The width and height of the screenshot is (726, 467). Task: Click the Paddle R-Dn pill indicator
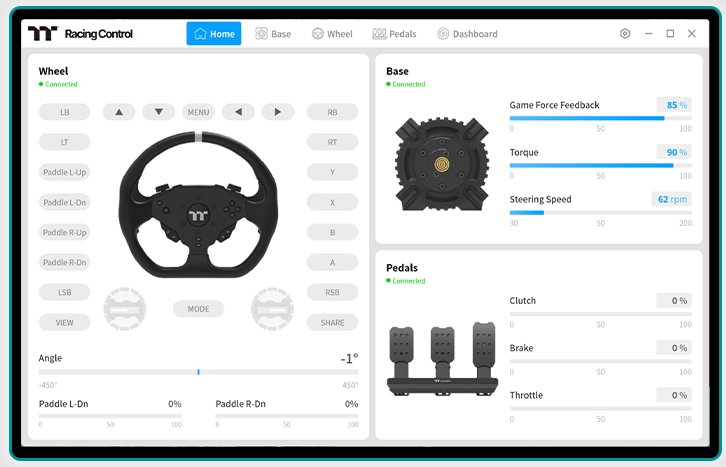click(x=64, y=262)
